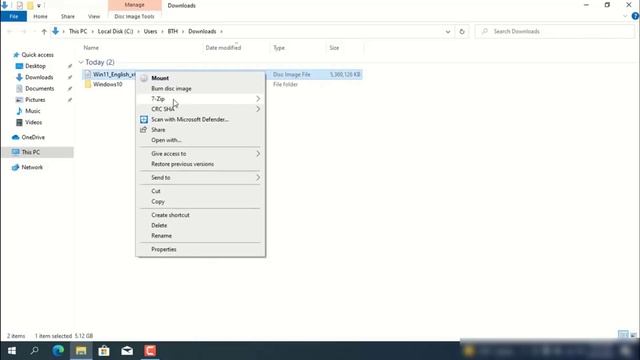
Task: Click the This PC monitor icon
Action: pyautogui.click(x=16, y=152)
